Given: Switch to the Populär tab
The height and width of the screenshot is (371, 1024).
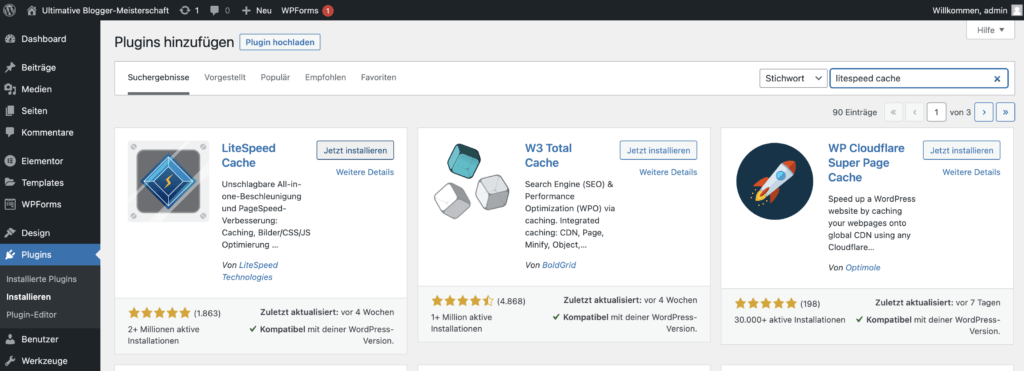Looking at the screenshot, I should (275, 77).
